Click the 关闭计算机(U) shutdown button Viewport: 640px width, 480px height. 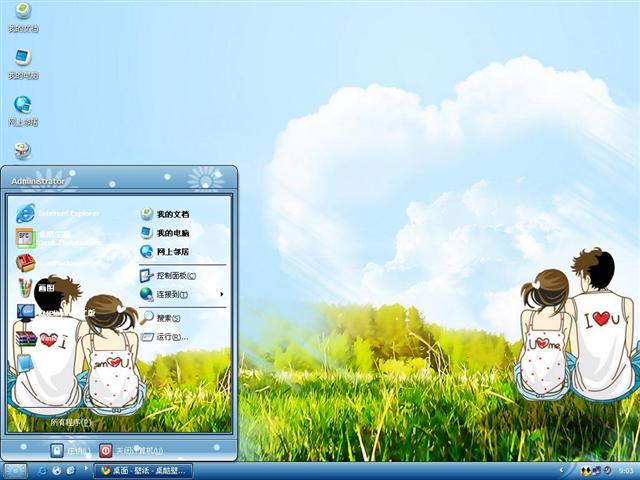coord(131,451)
